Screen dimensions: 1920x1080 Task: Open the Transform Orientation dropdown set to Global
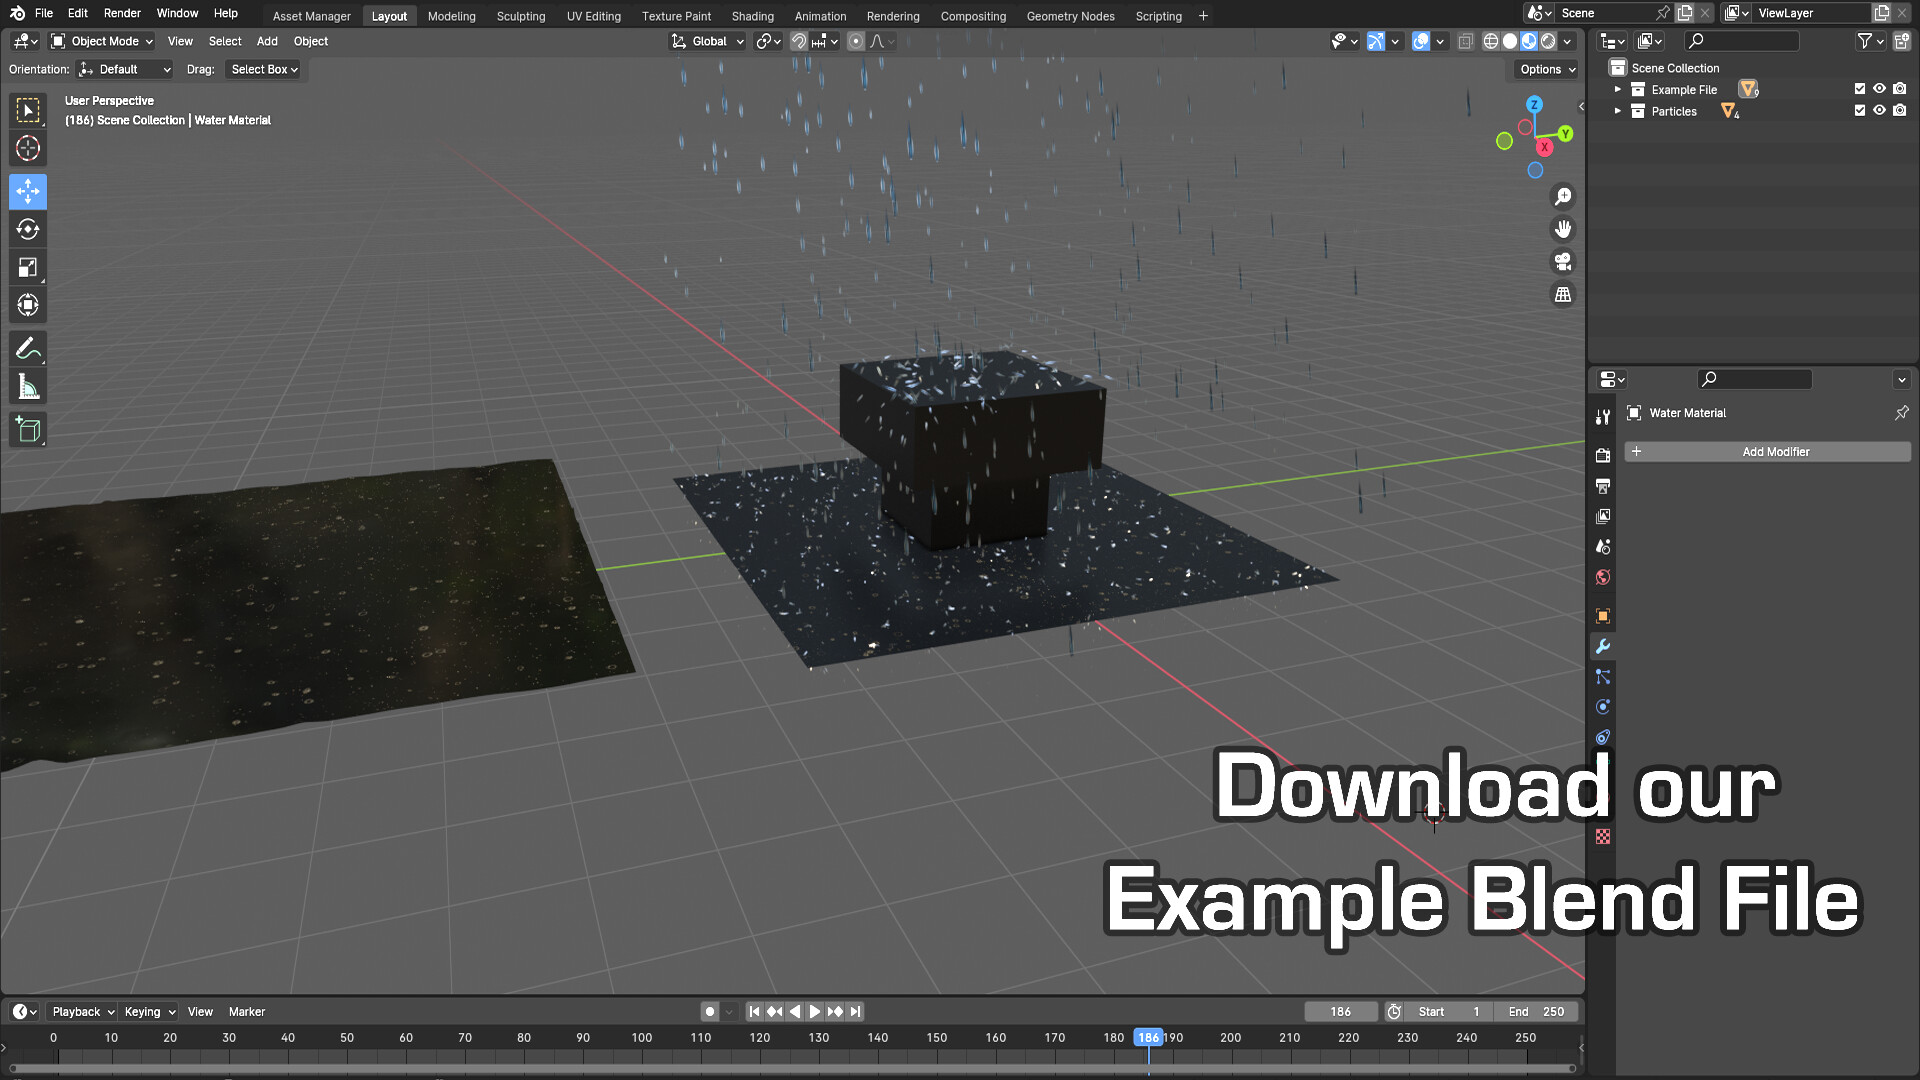[707, 41]
